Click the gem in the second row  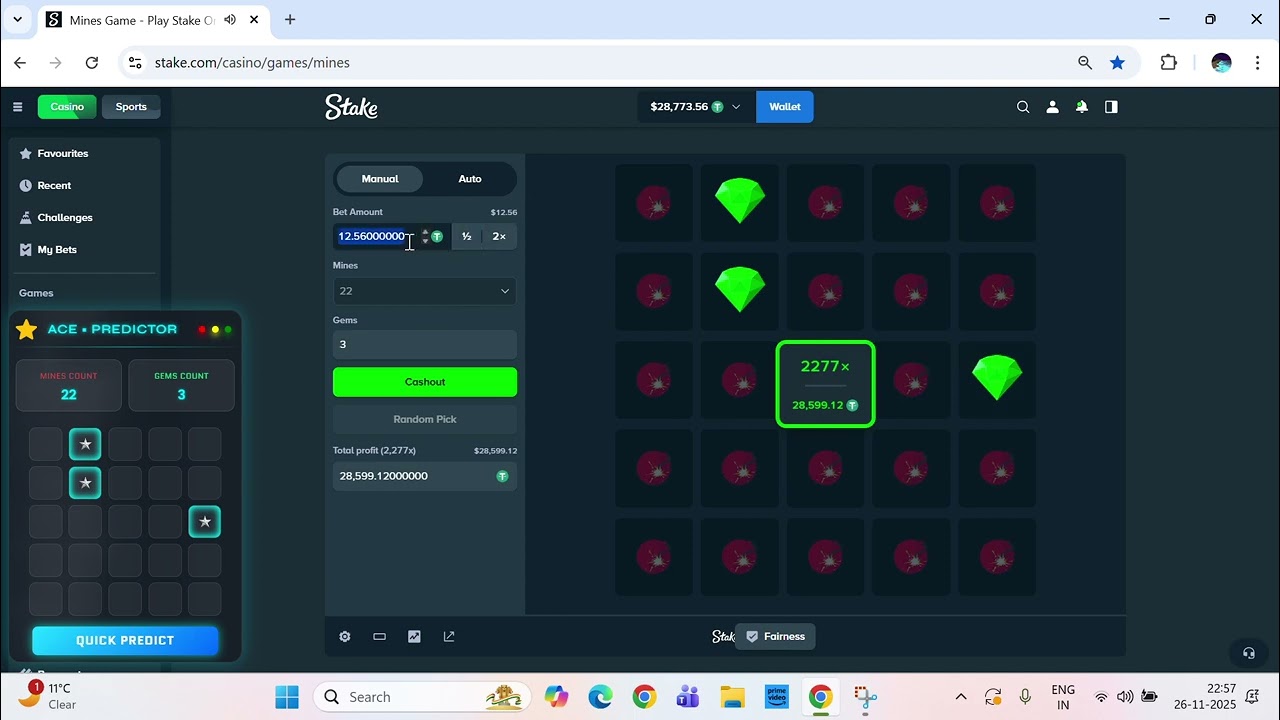tap(740, 290)
